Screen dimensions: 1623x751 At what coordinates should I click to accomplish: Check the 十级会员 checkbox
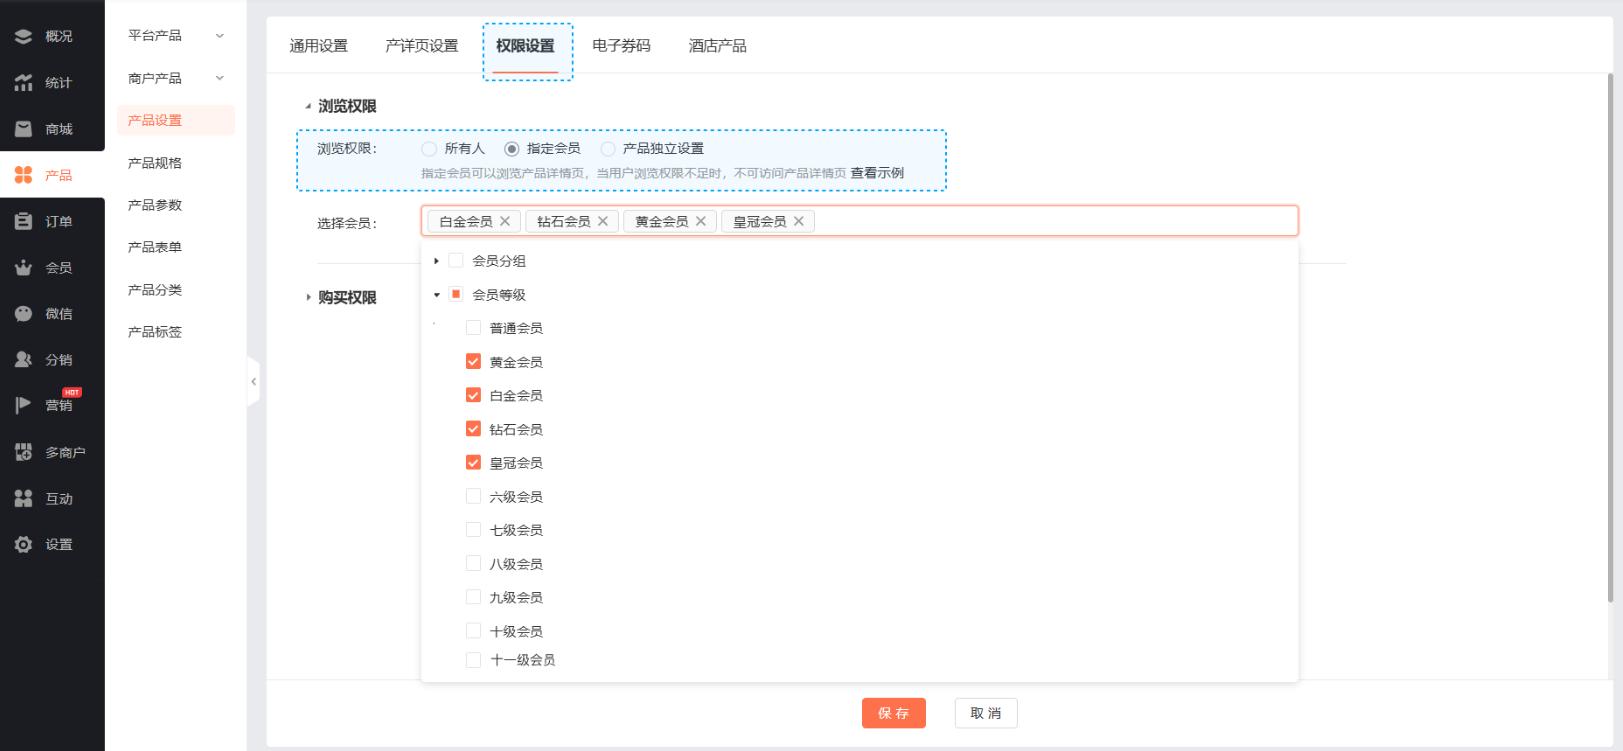[474, 630]
